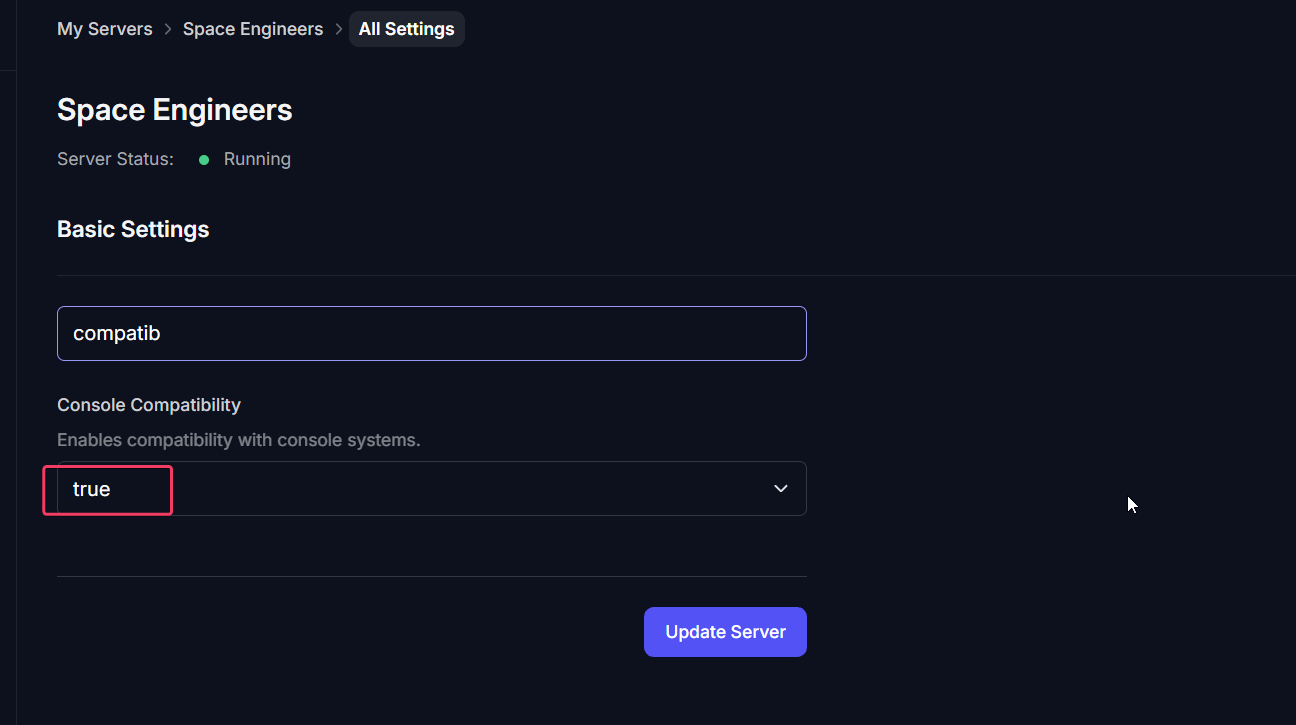This screenshot has height=725, width=1296.
Task: Select the Console Compatibility setting label
Action: point(148,405)
